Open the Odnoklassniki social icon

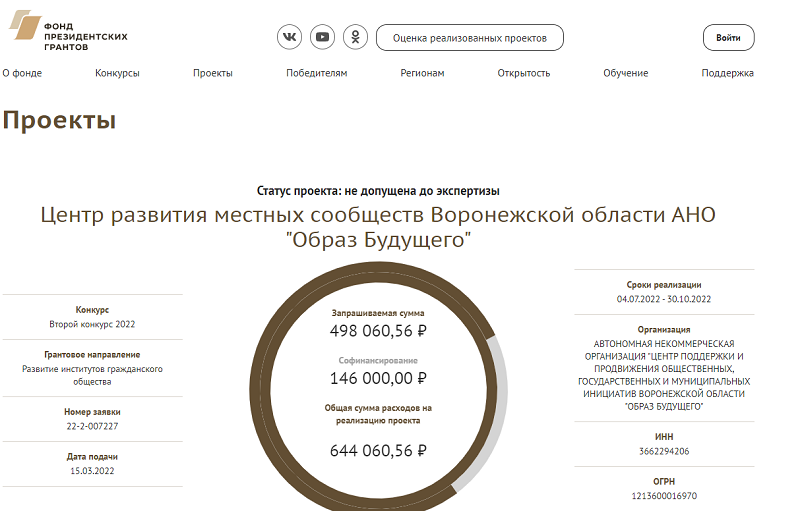coord(356,37)
